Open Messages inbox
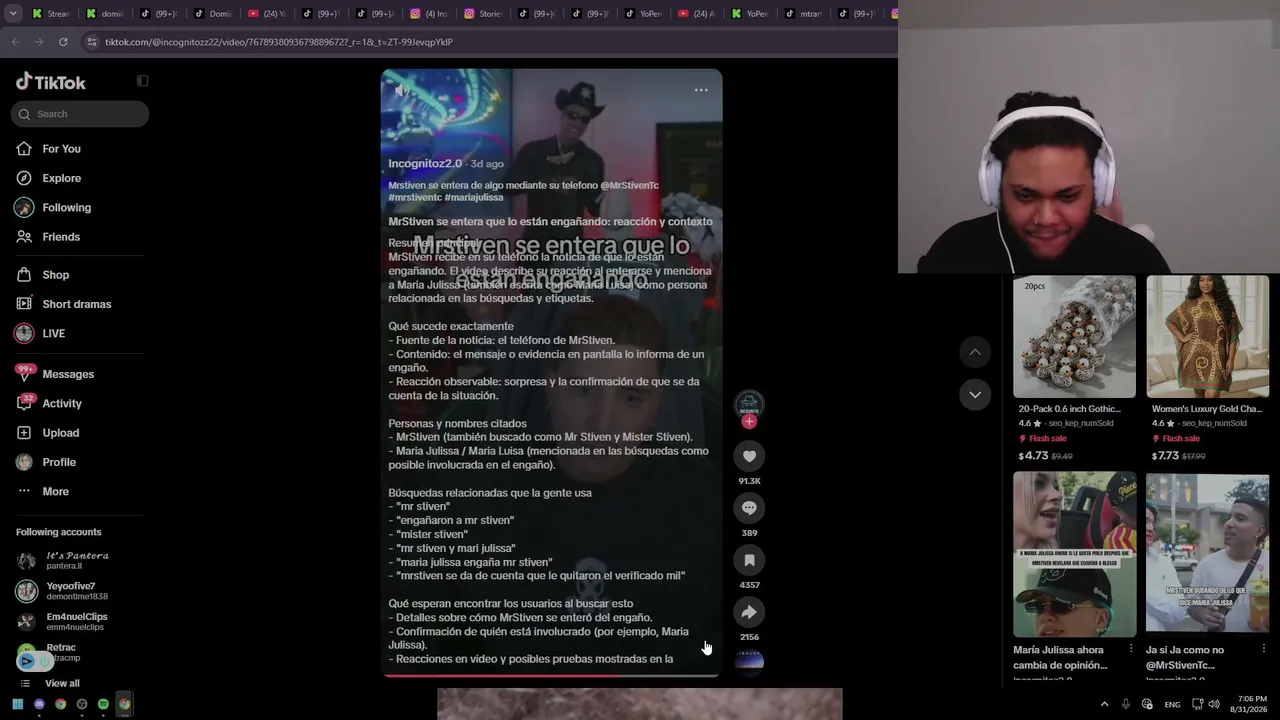This screenshot has width=1280, height=720. [68, 374]
